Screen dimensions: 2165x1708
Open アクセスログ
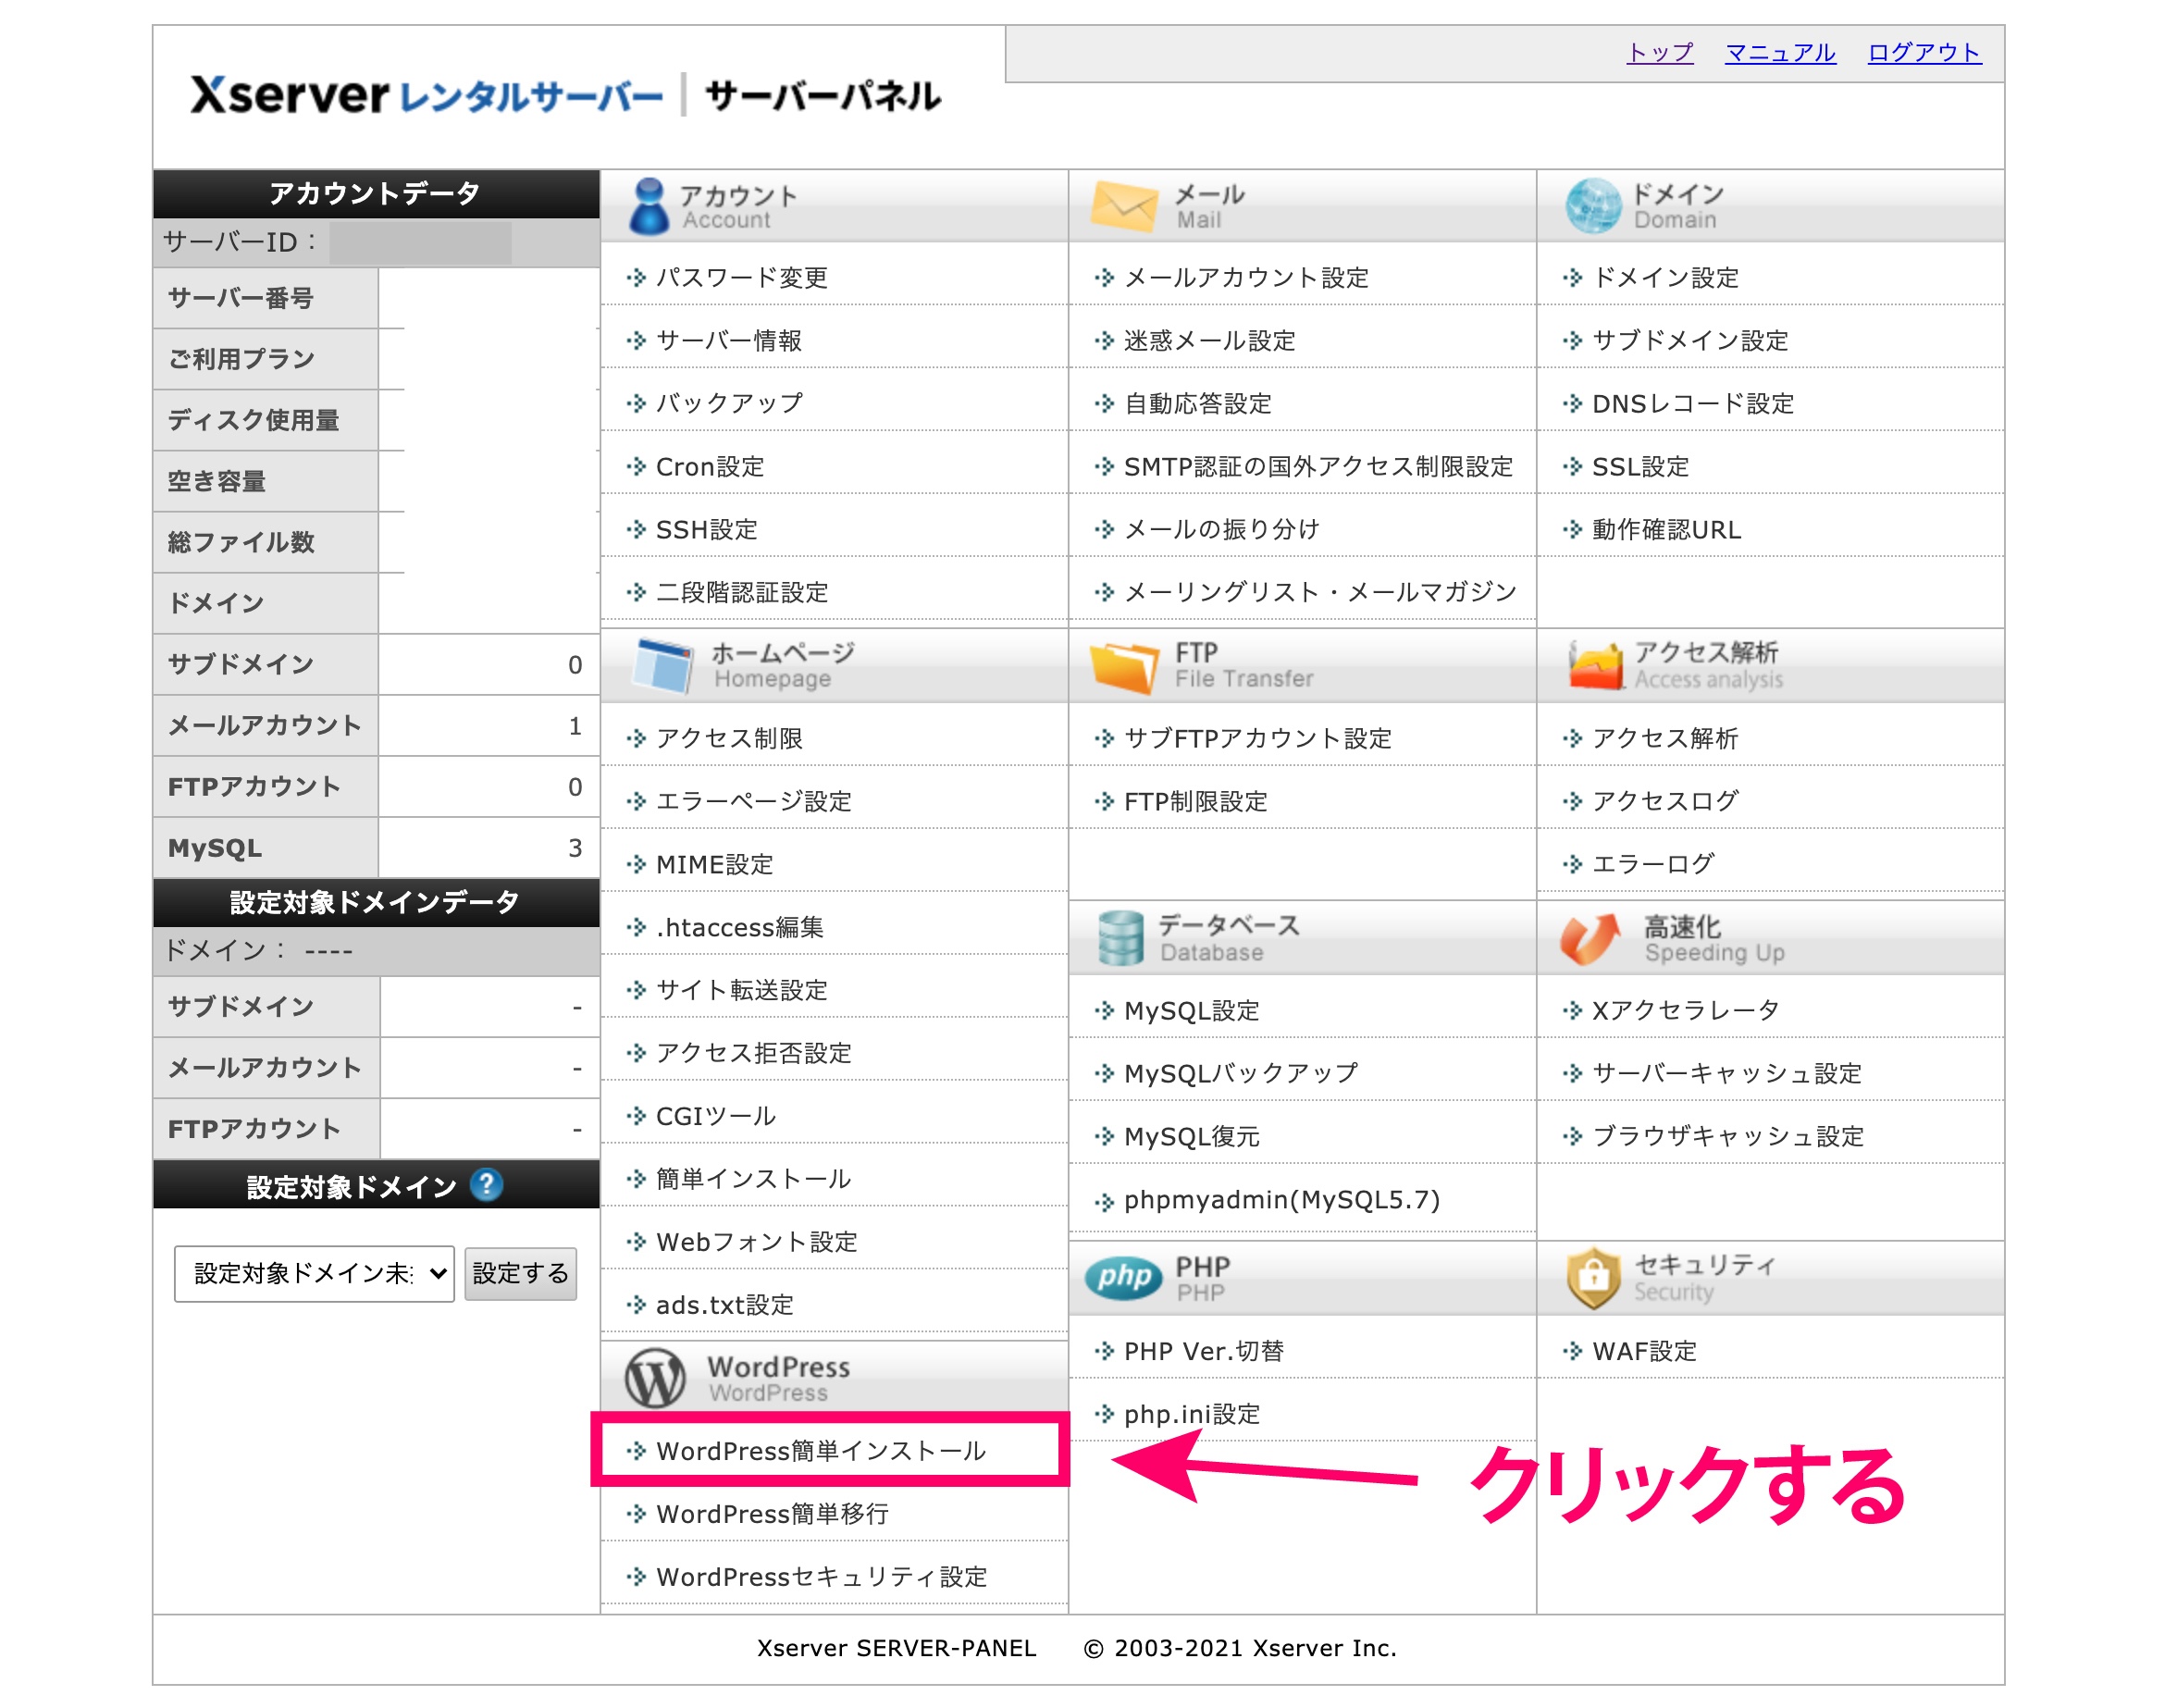tap(1665, 801)
